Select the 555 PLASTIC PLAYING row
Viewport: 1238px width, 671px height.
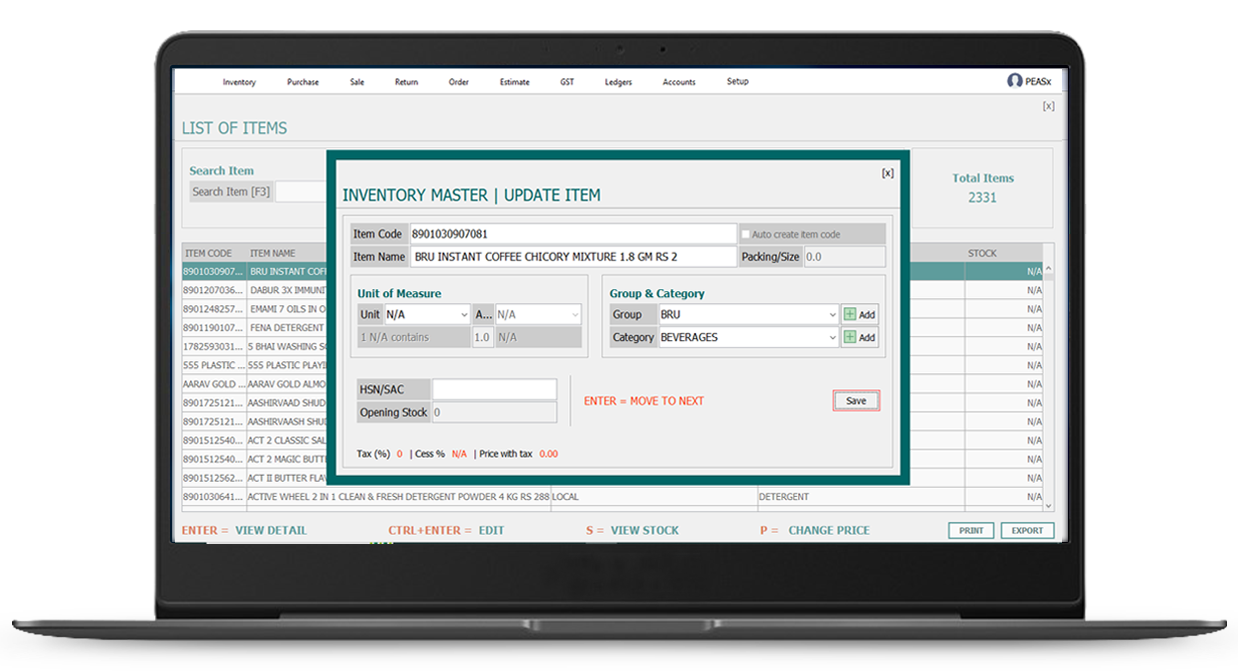click(612, 365)
